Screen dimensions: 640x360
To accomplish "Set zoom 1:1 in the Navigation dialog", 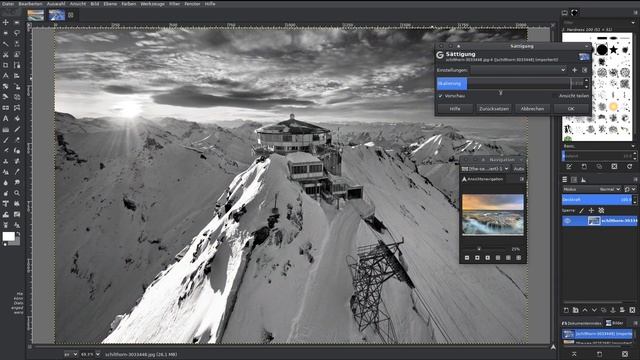I will (487, 258).
